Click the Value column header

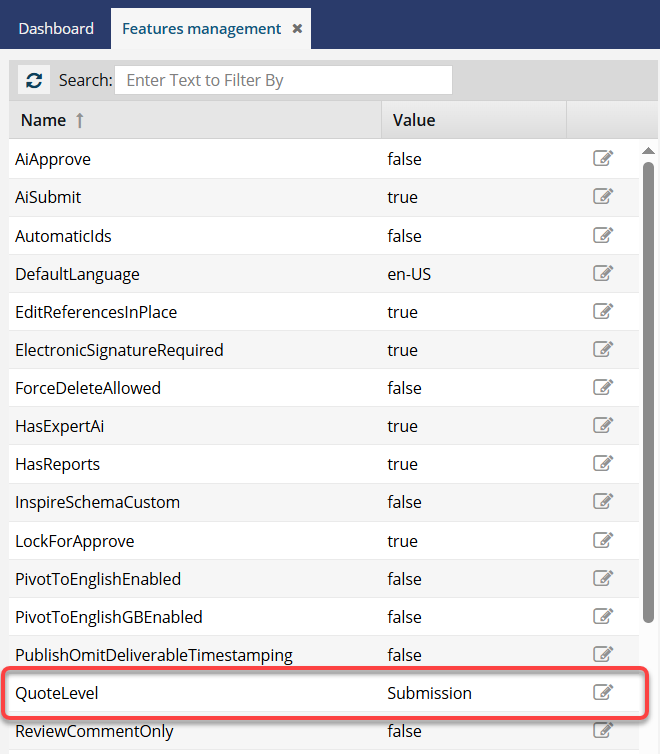click(414, 120)
